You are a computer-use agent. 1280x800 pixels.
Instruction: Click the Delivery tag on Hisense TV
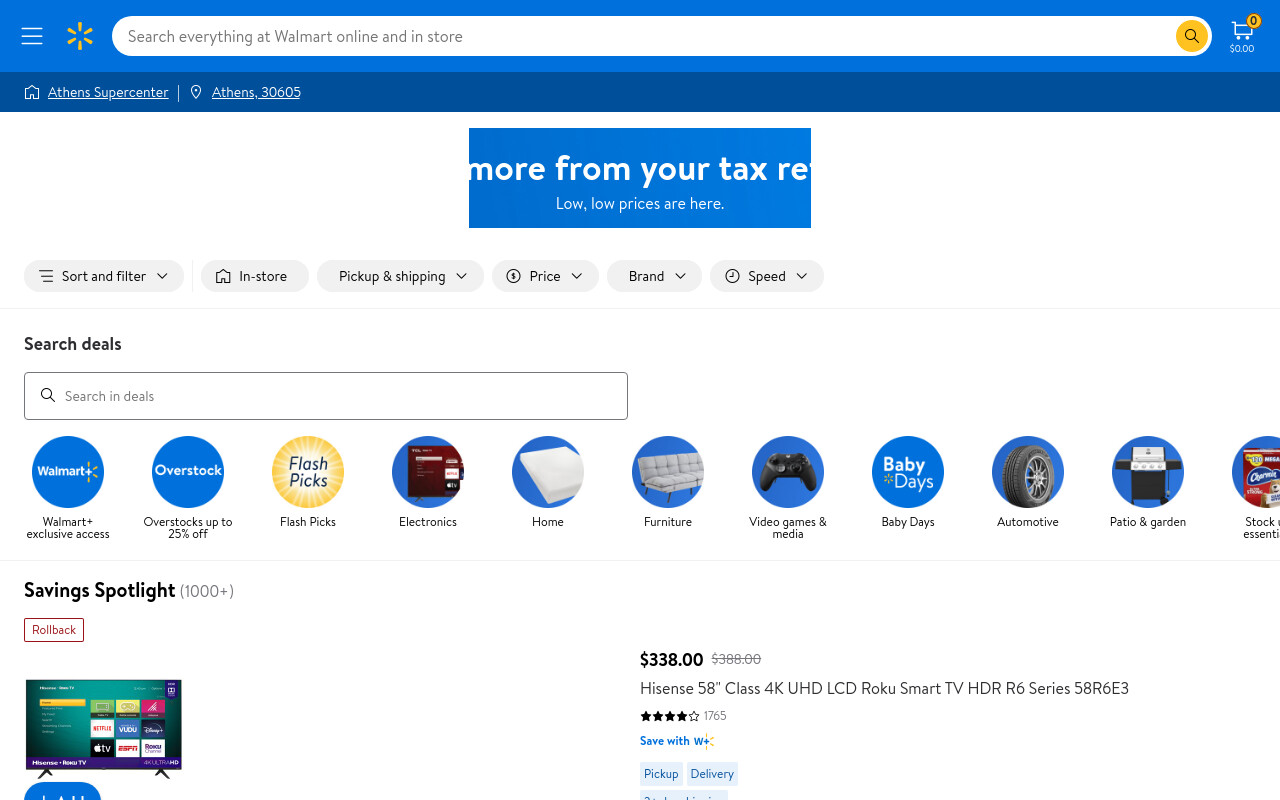[x=712, y=774]
